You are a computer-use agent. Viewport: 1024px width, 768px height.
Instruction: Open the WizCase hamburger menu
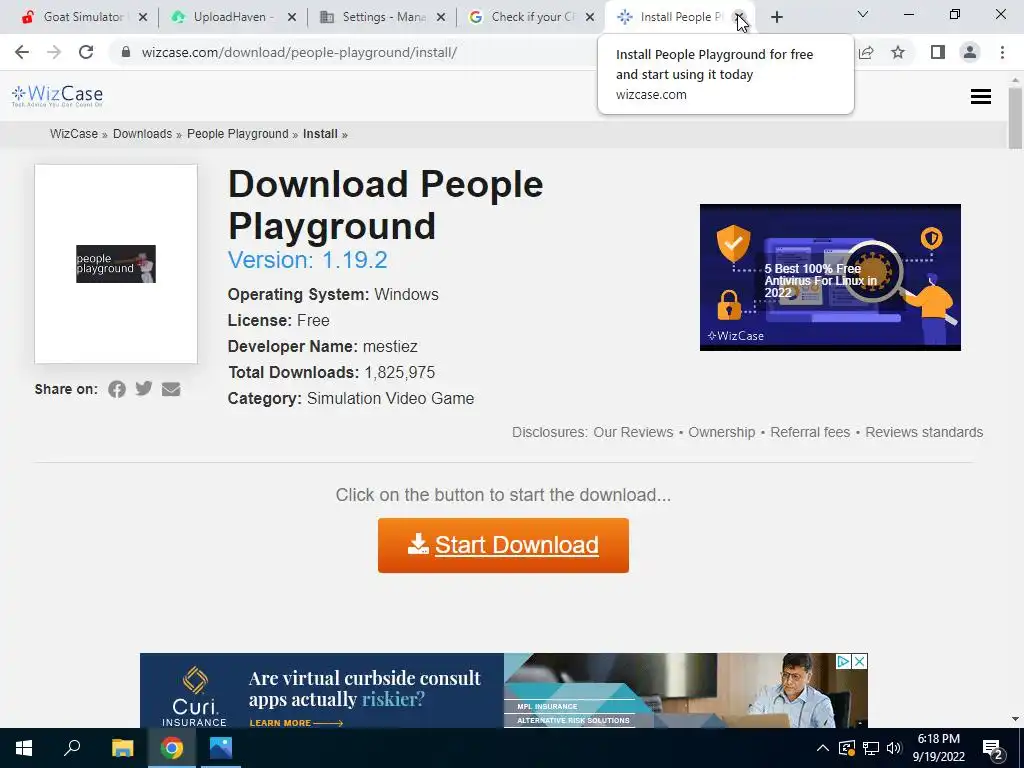point(980,97)
